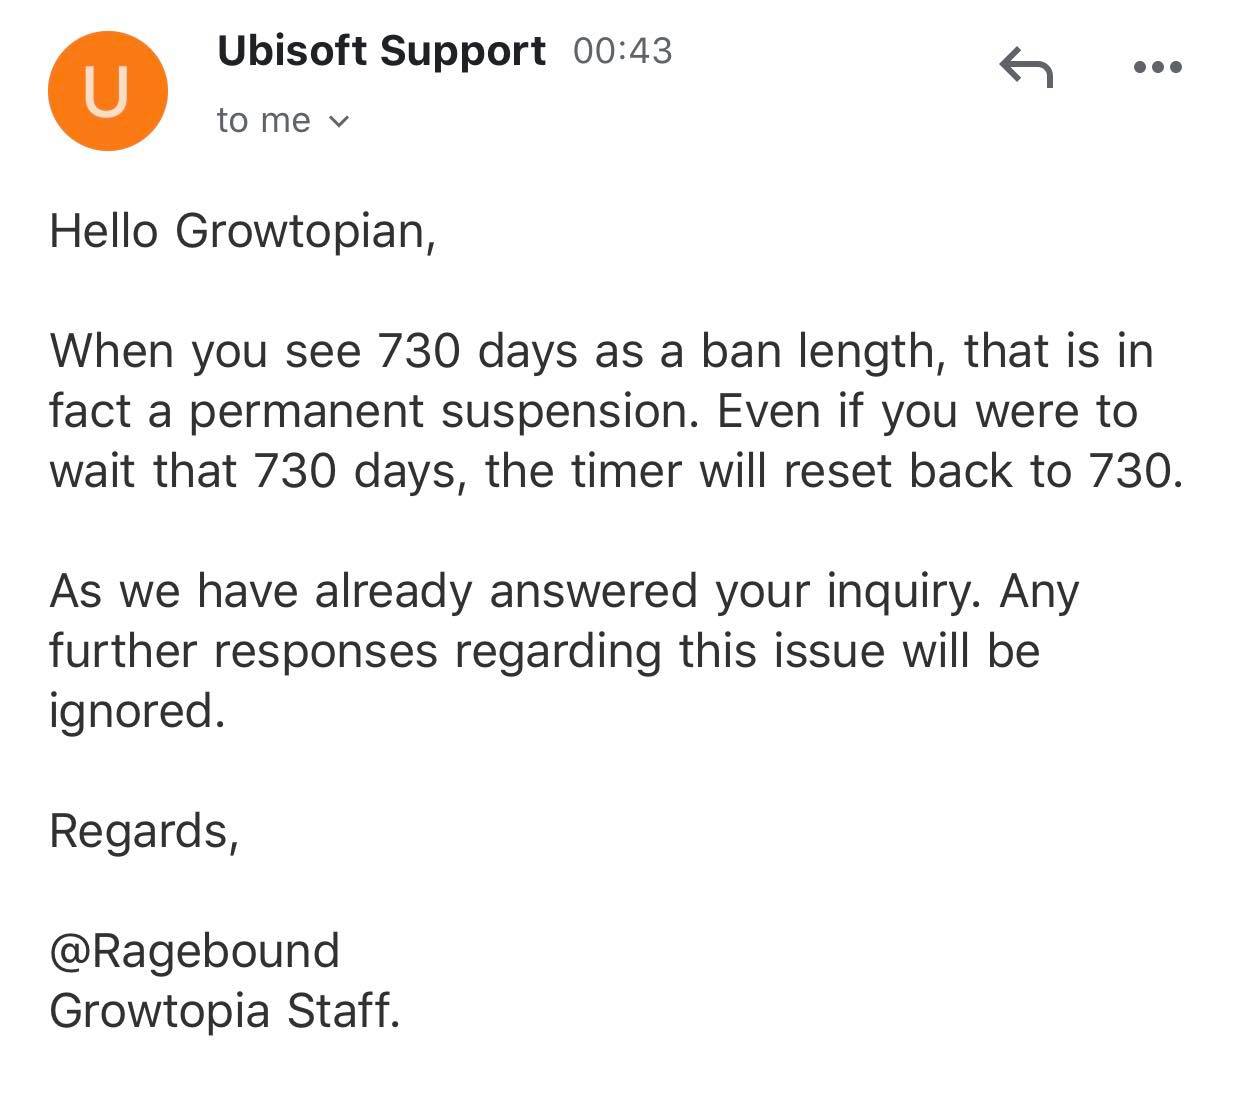Expand recipient details with the chevron
Screen dimensions: 1242x1101
[339, 122]
